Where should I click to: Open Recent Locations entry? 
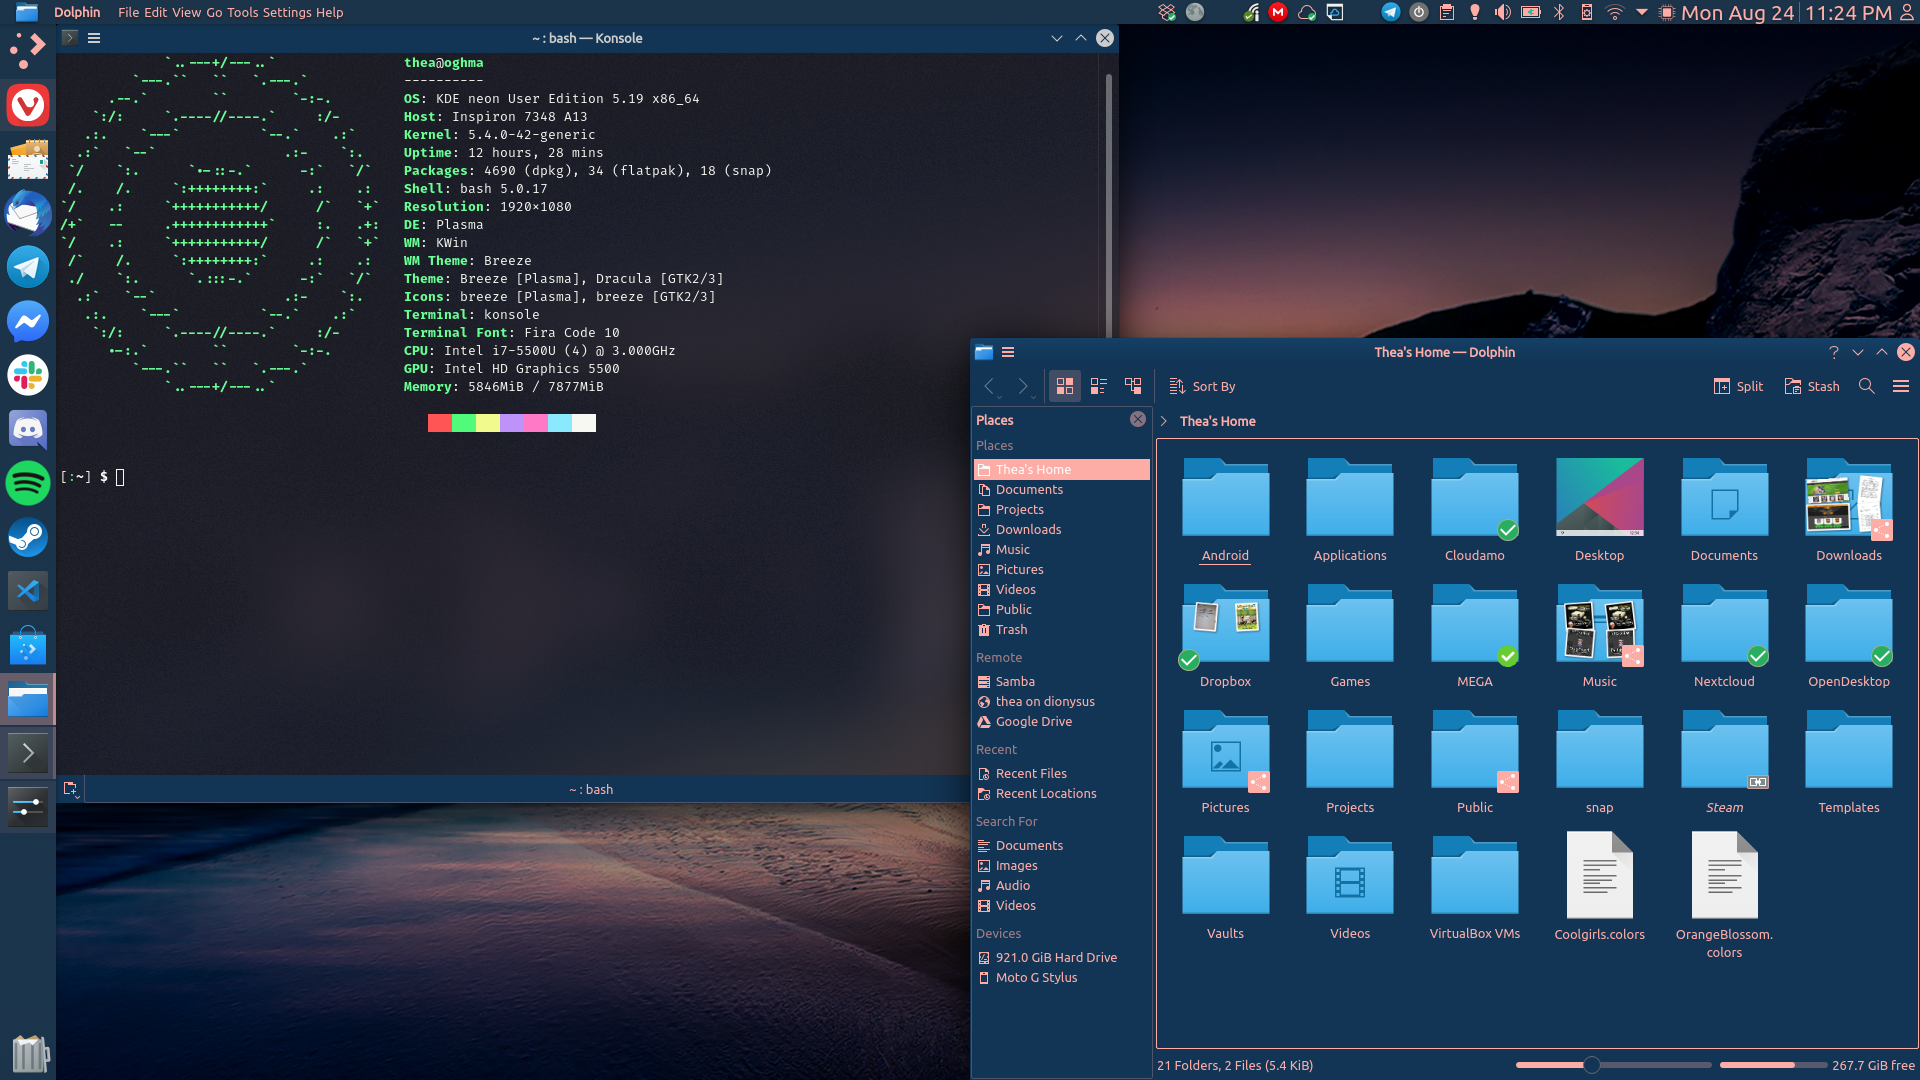(1061, 794)
